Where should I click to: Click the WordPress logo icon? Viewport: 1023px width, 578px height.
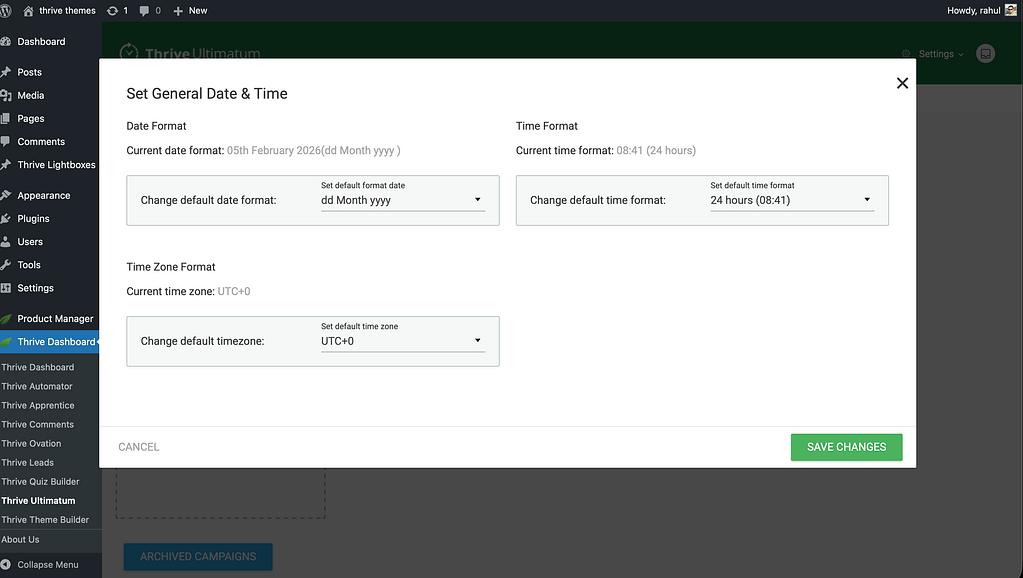(x=8, y=10)
